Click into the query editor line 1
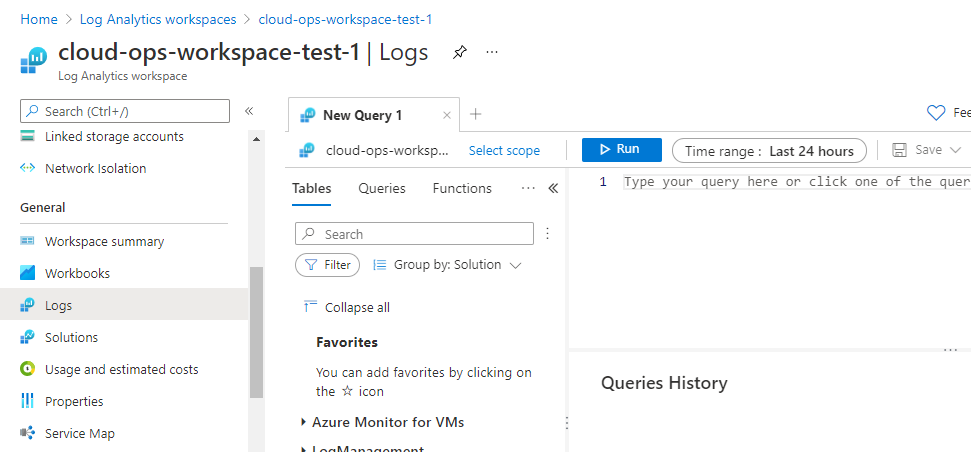The image size is (971, 452). click(x=797, y=181)
